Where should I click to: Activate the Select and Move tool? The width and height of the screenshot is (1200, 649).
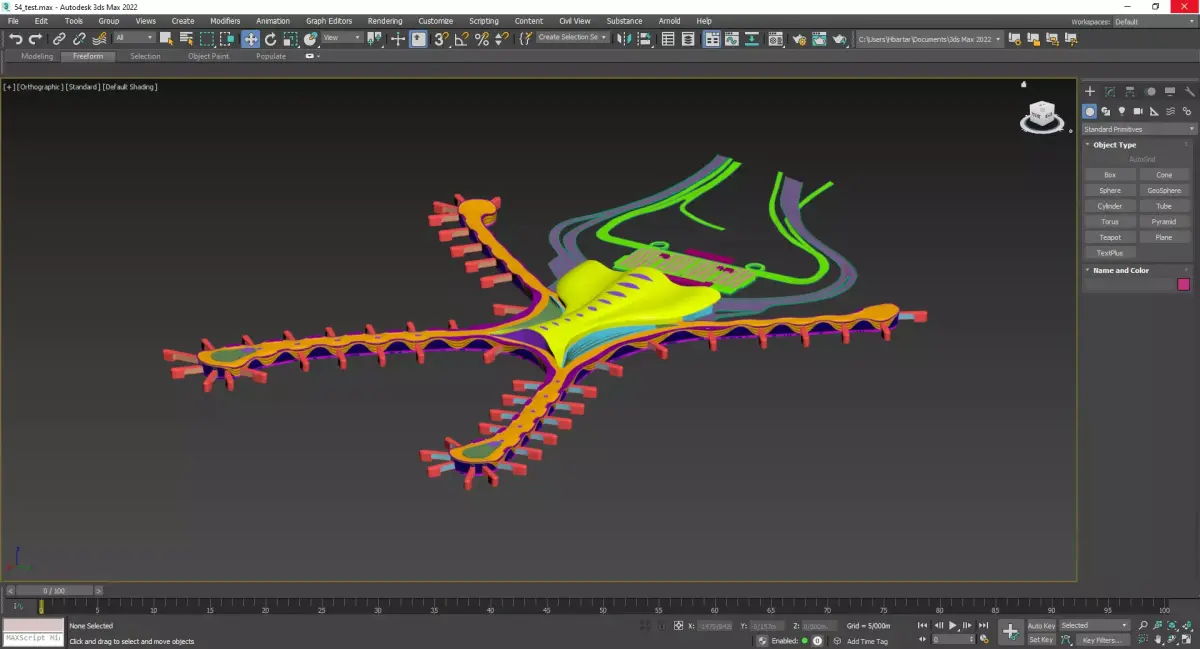(250, 39)
